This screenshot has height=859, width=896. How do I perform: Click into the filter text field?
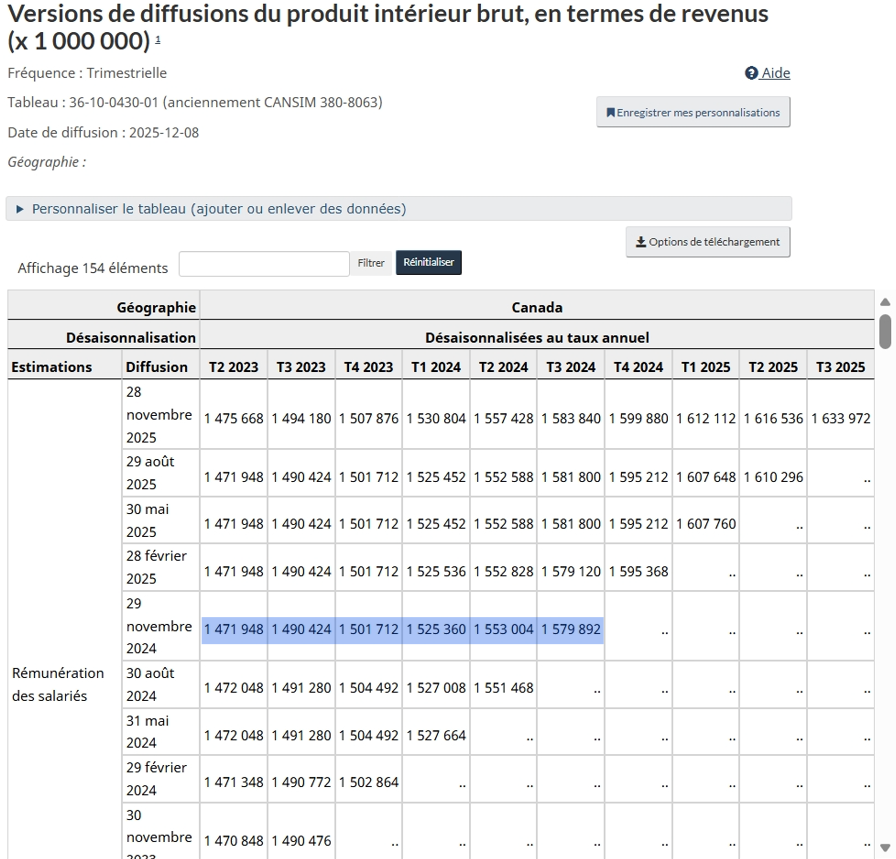tap(264, 264)
